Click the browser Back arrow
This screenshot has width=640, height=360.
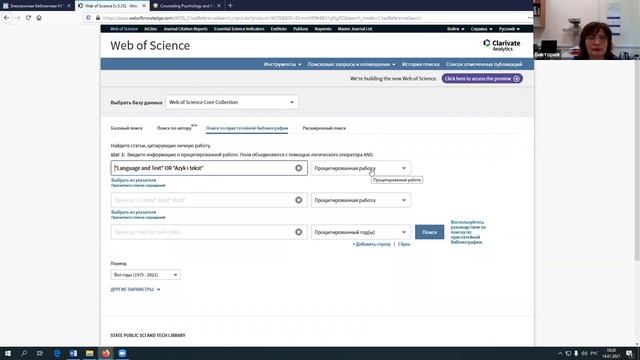pyautogui.click(x=7, y=18)
